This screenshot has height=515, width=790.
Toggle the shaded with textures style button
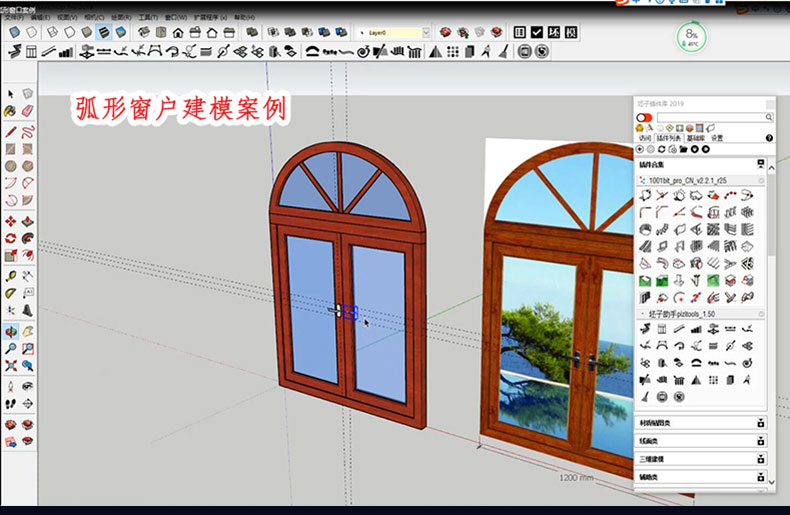pyautogui.click(x=103, y=33)
